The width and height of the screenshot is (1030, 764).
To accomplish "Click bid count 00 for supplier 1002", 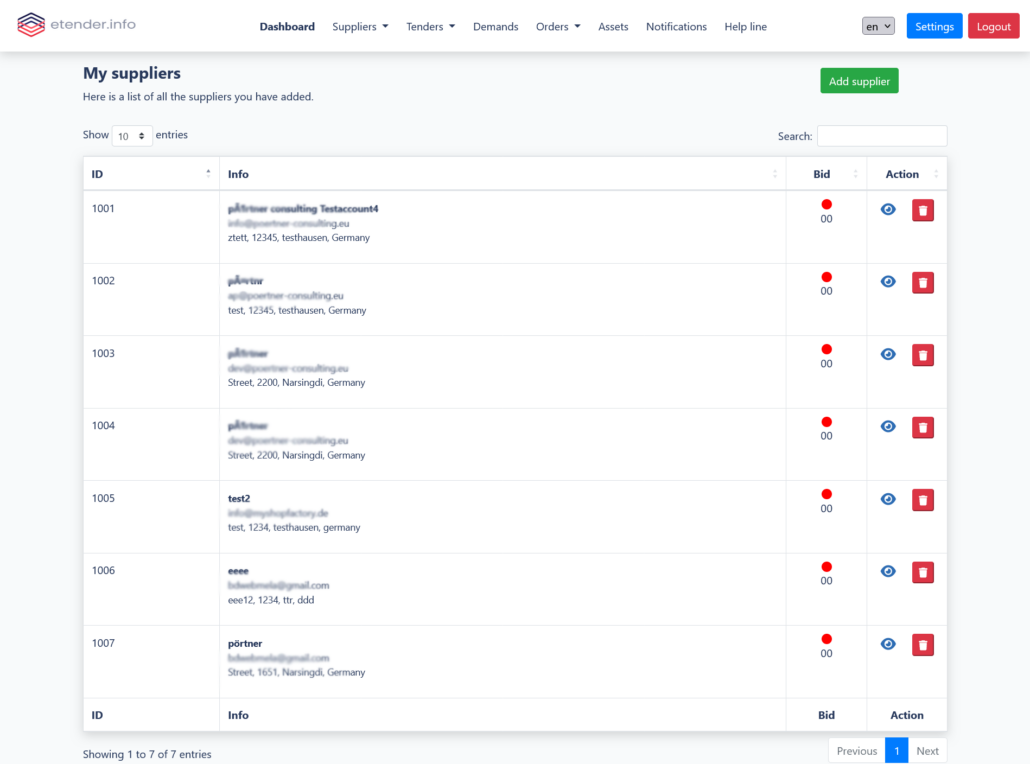I will click(826, 291).
